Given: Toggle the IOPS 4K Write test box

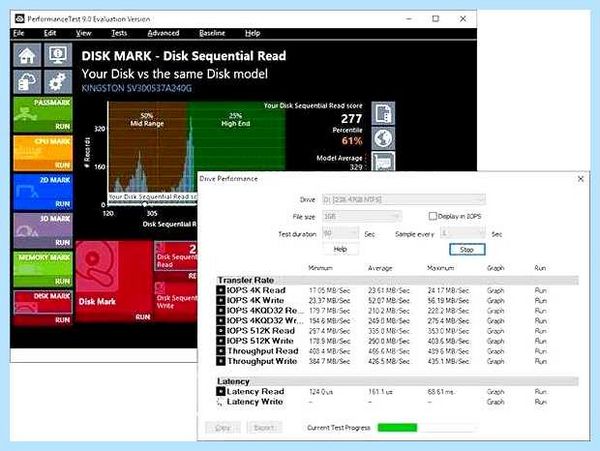Looking at the screenshot, I should [x=221, y=300].
